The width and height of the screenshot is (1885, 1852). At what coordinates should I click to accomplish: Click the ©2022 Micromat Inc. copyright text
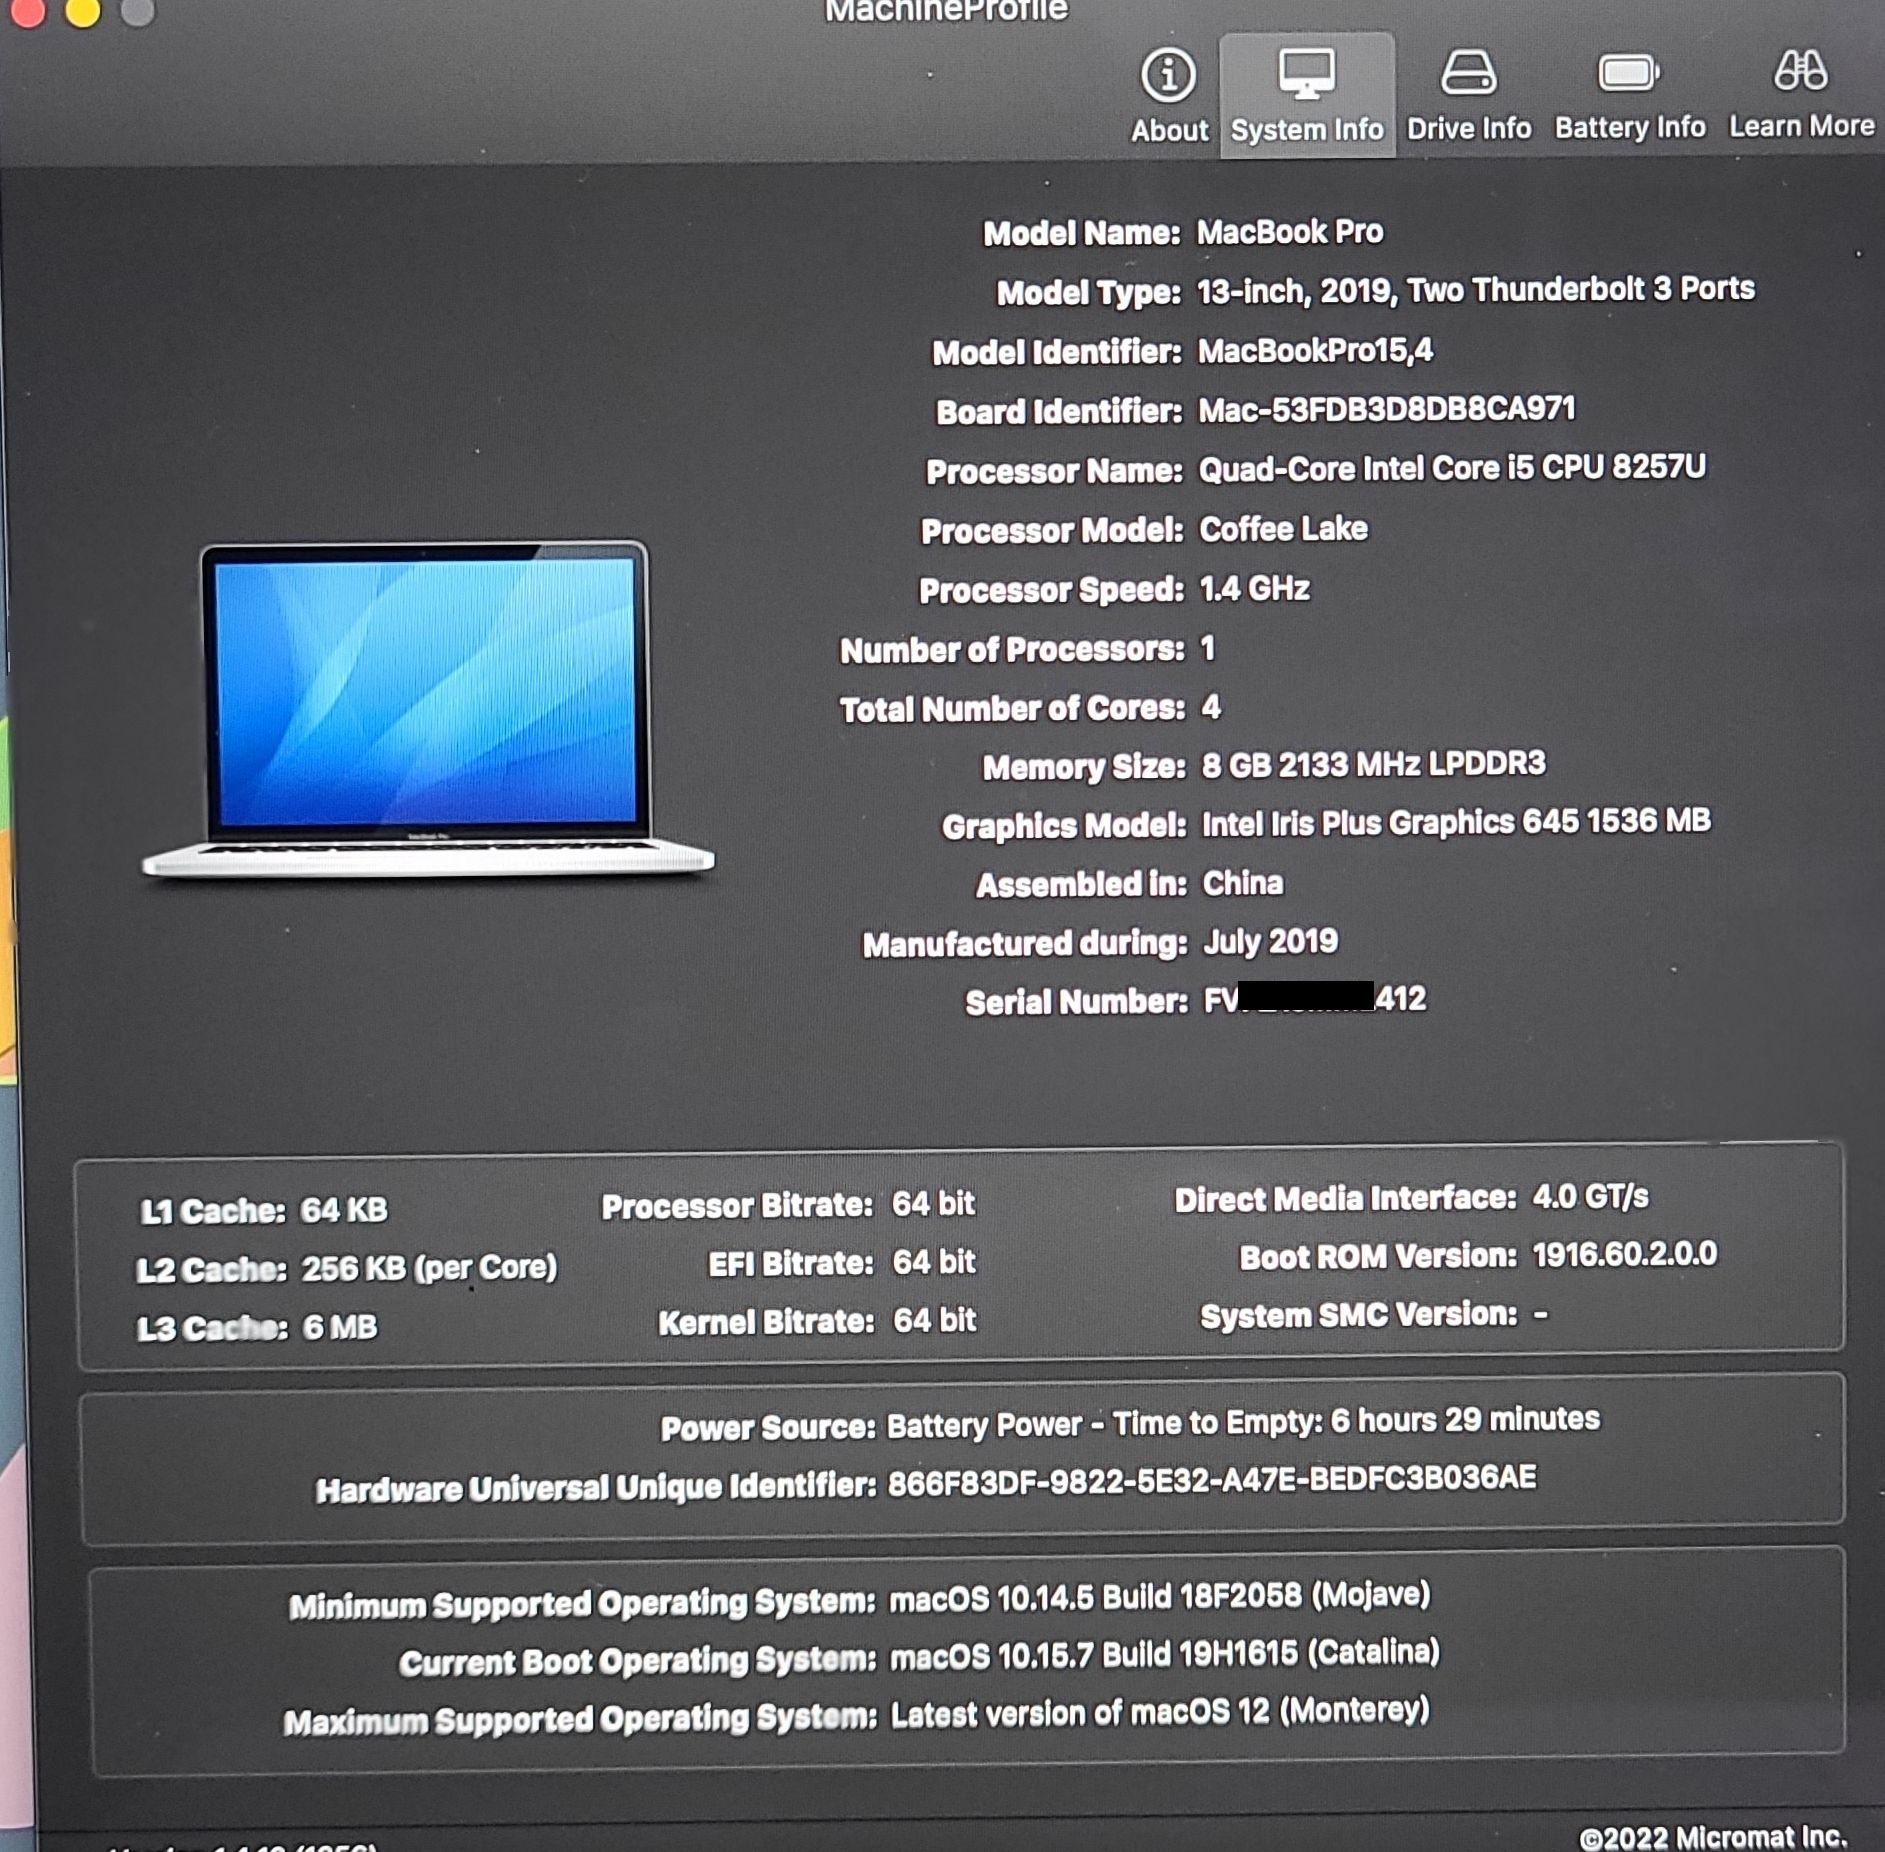1712,1836
